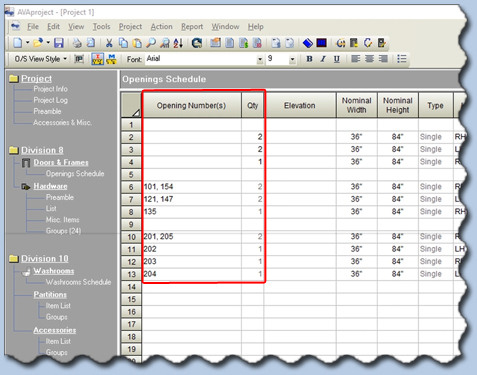Open the Accessories link
Screen dimensions: 477x375
pos(55,330)
